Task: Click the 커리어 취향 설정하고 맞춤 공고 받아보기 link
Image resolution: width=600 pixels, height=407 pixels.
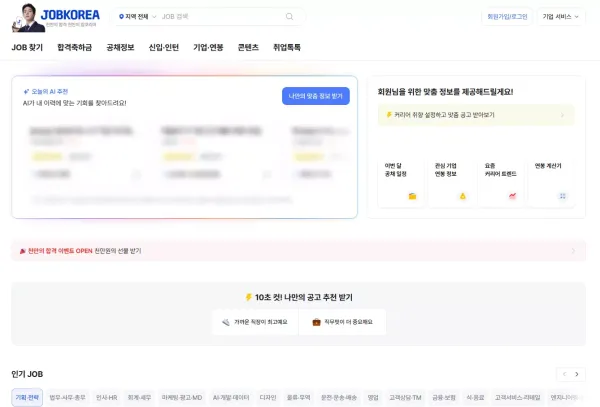Action: point(444,115)
